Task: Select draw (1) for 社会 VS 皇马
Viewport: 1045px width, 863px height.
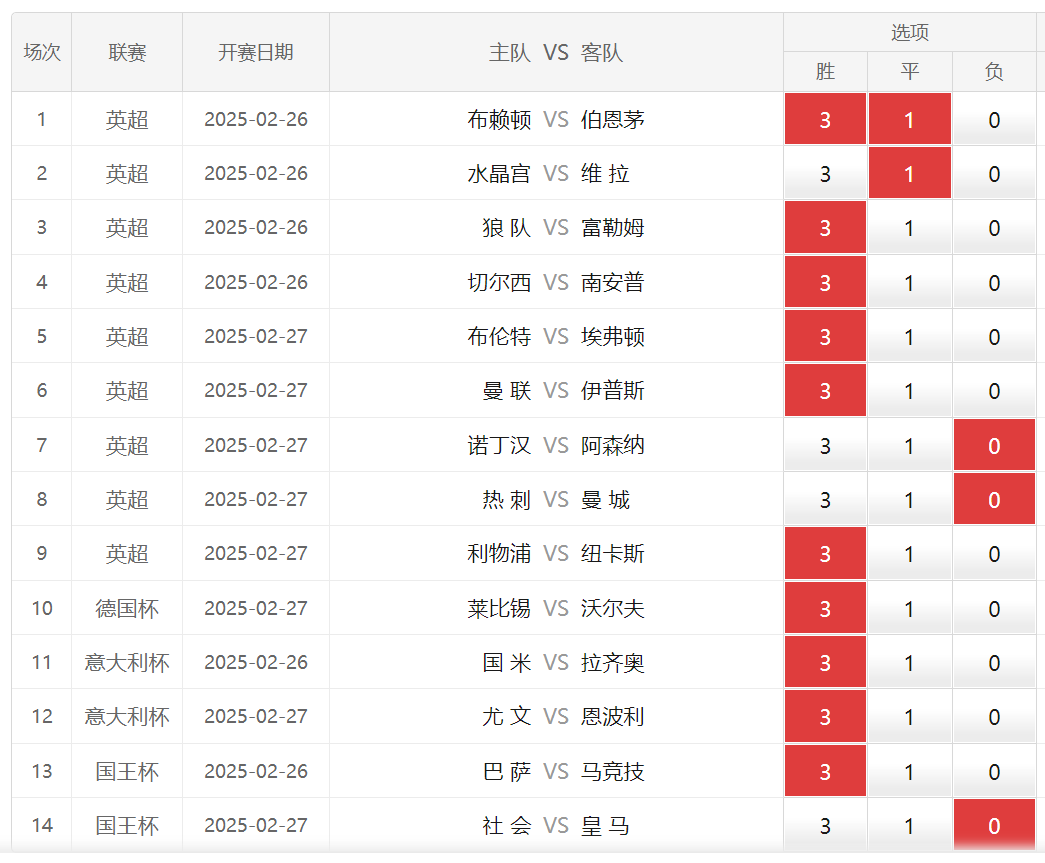Action: pos(910,825)
